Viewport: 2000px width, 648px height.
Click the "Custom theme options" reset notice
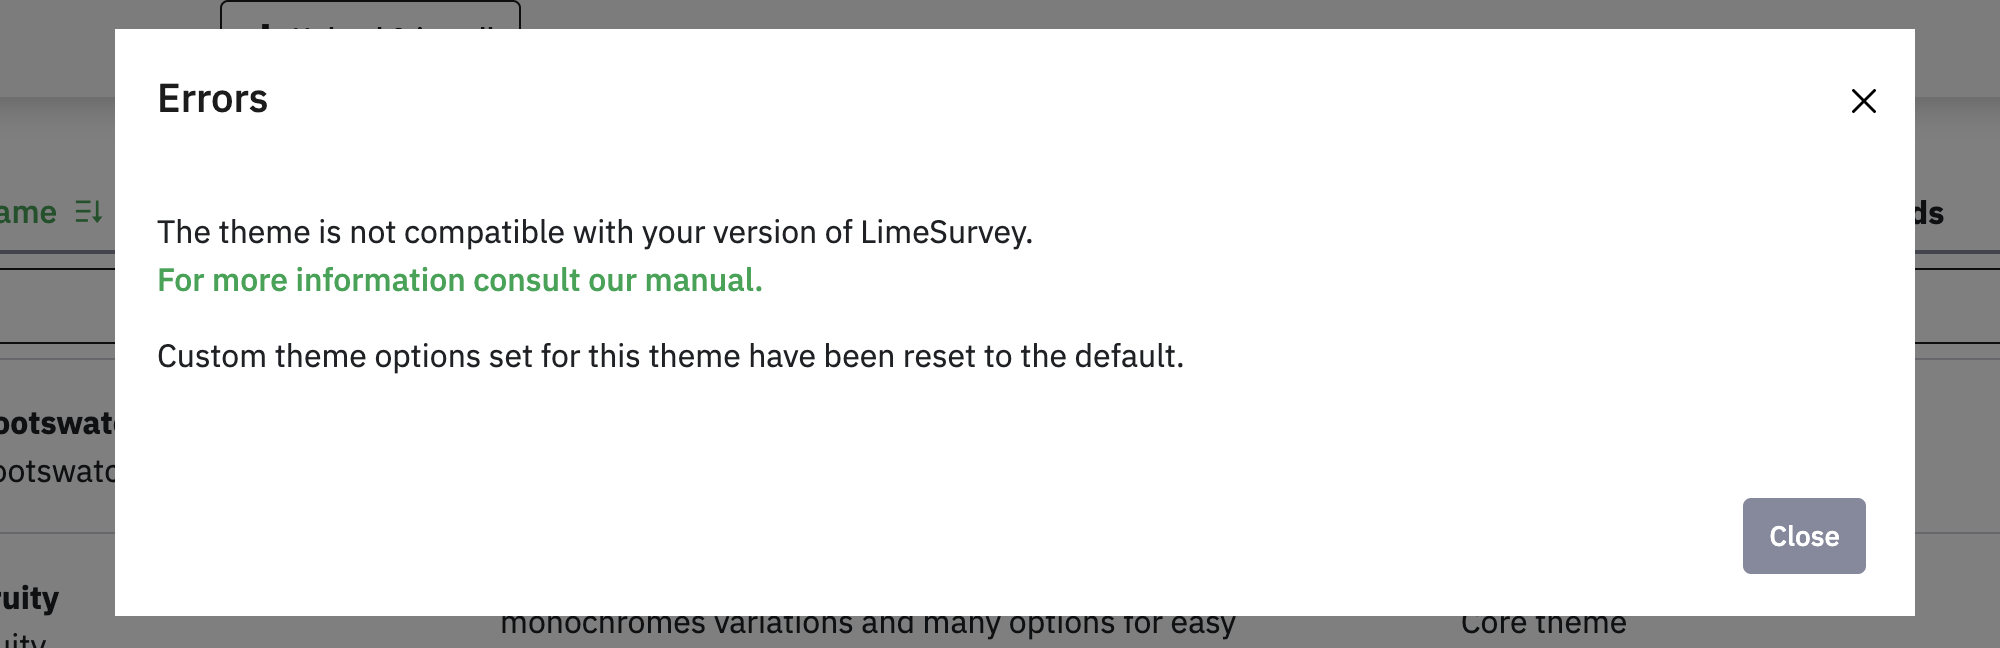(670, 357)
